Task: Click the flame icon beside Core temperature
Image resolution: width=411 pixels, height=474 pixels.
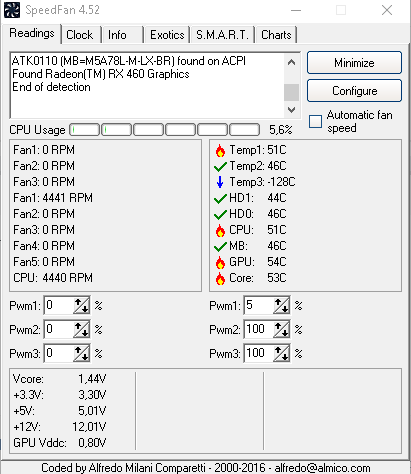Action: (x=220, y=279)
